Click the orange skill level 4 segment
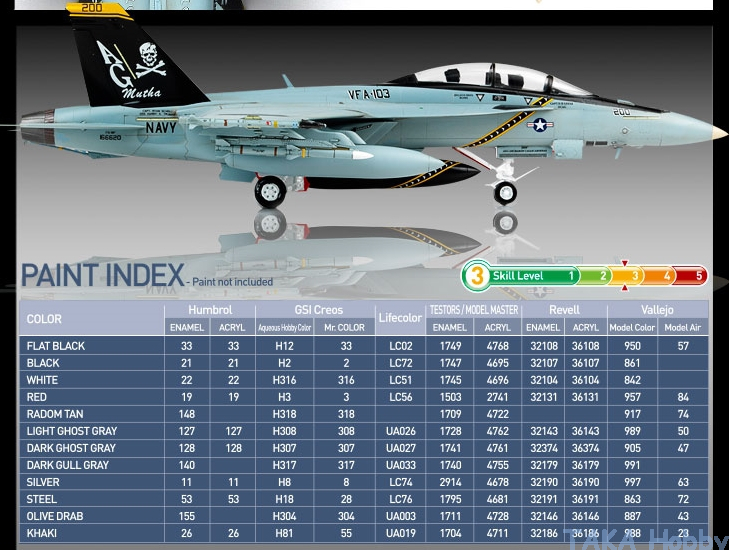 click(x=660, y=276)
